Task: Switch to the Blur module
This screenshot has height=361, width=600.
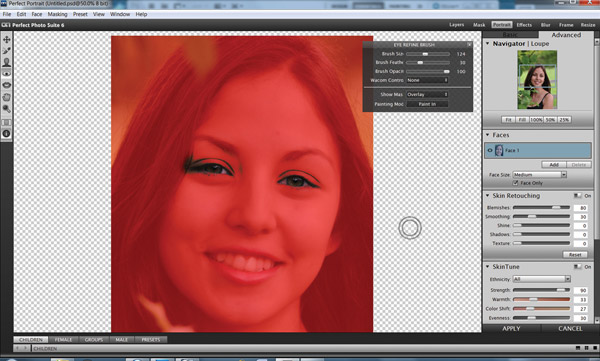Action: coord(545,25)
